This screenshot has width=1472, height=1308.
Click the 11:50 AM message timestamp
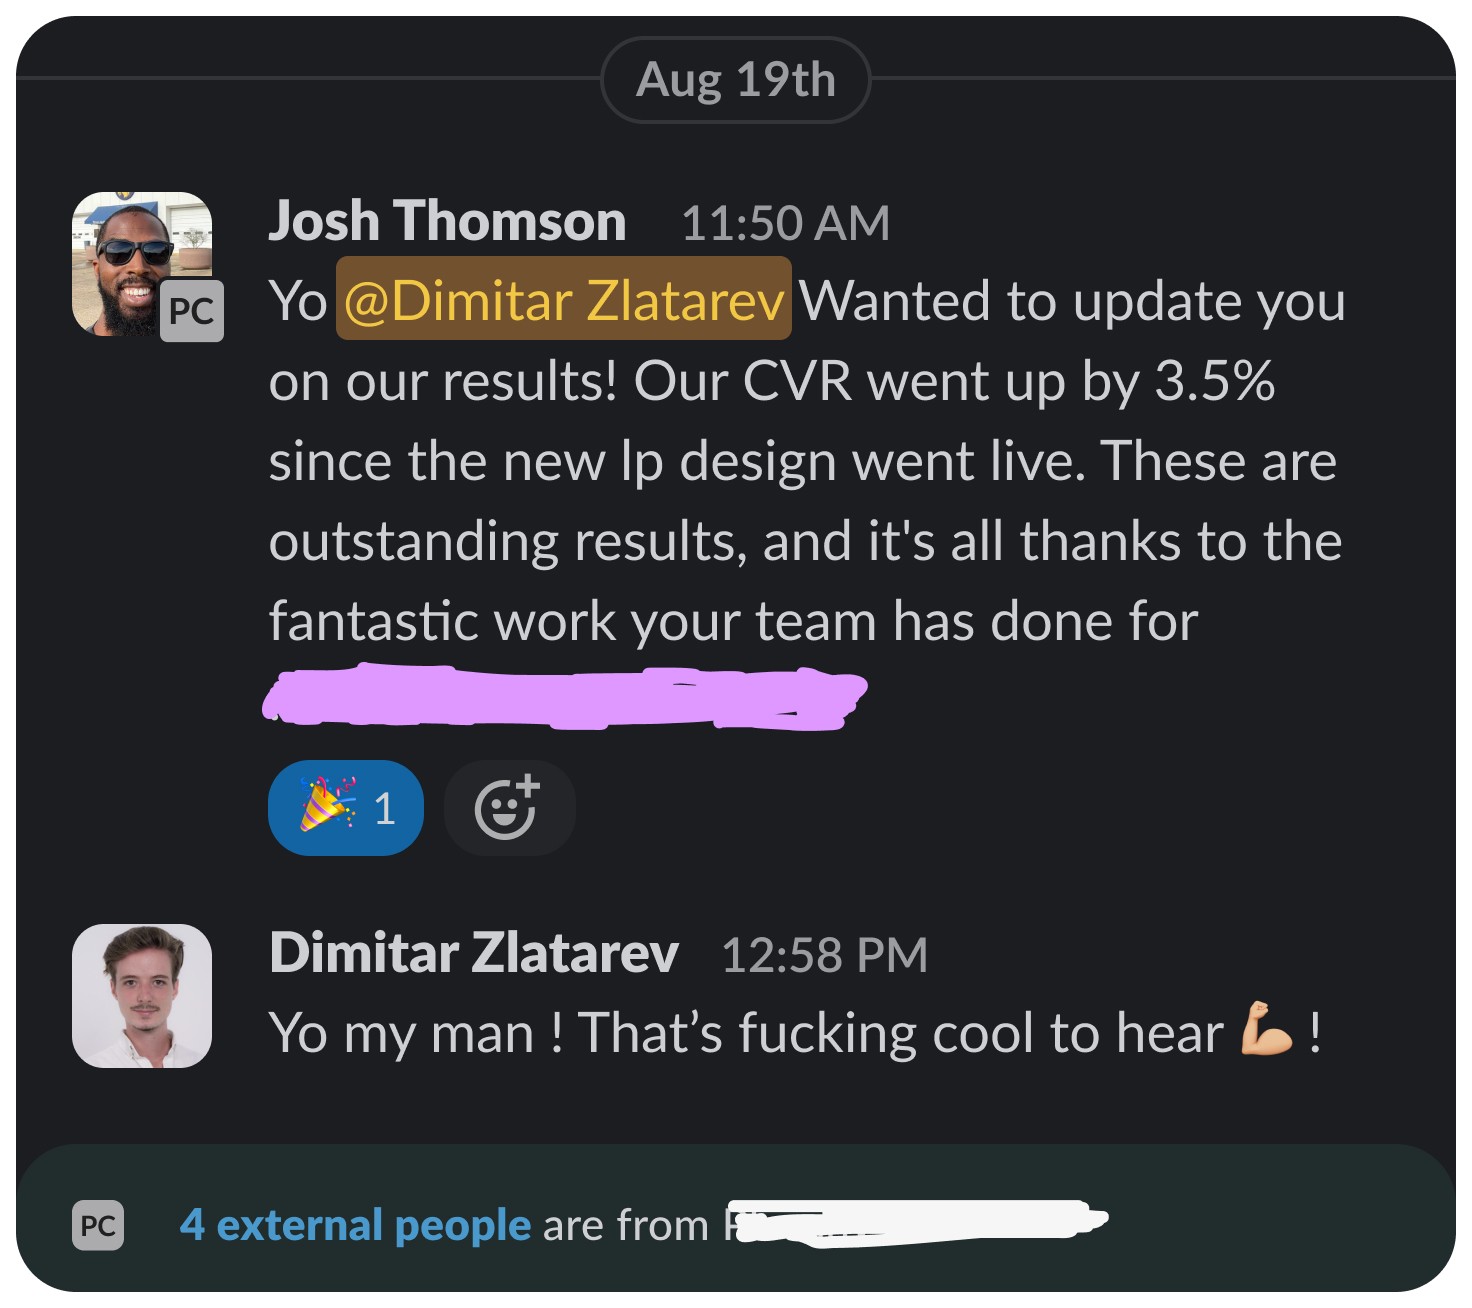pyautogui.click(x=785, y=223)
